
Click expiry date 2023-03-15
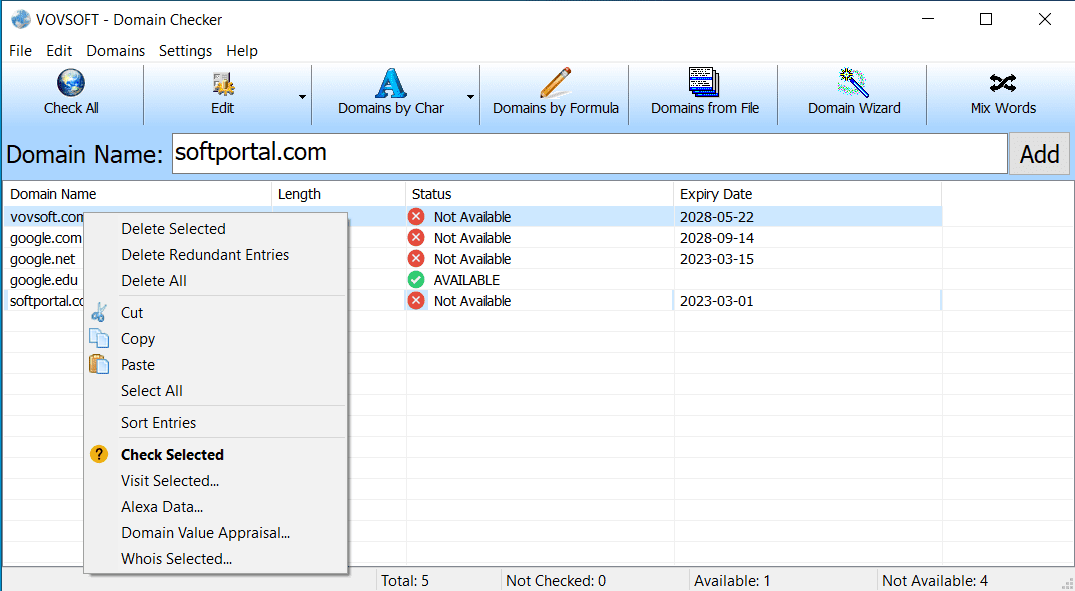716,259
